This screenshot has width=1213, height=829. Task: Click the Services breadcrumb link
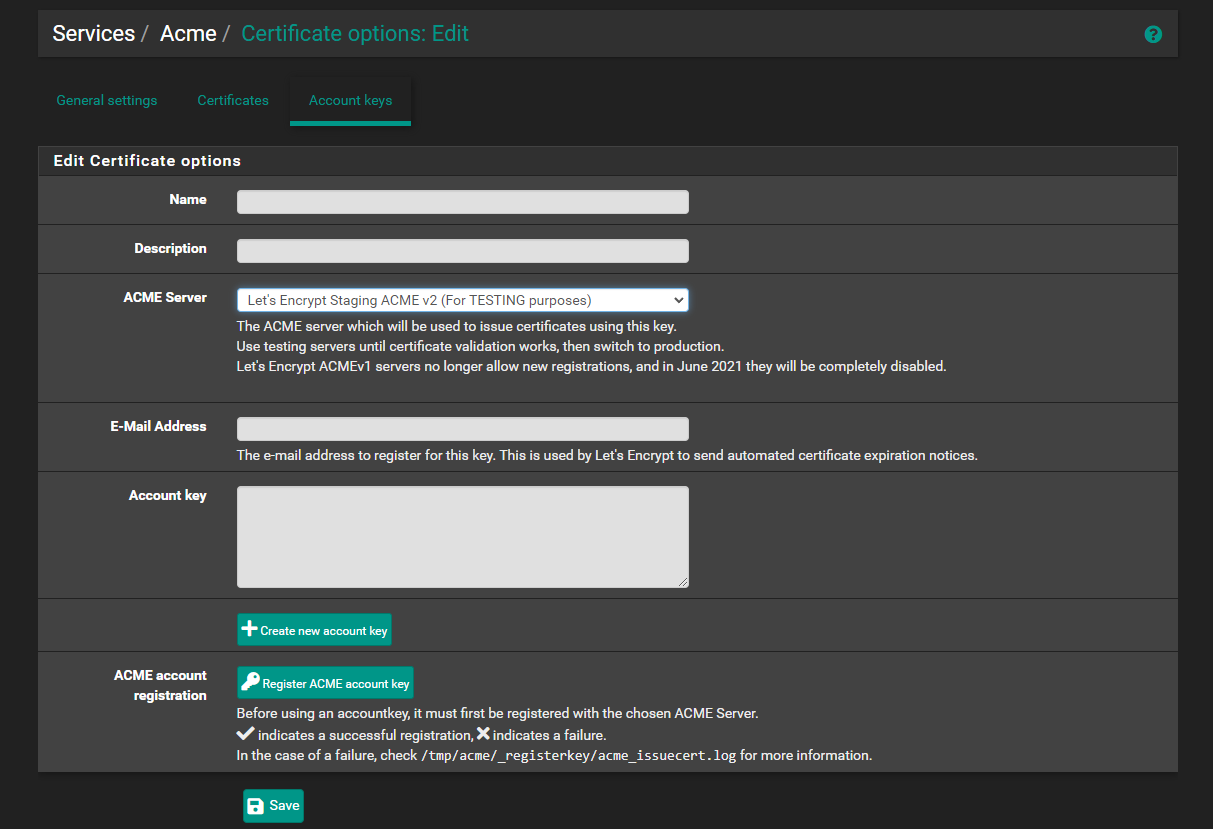93,33
